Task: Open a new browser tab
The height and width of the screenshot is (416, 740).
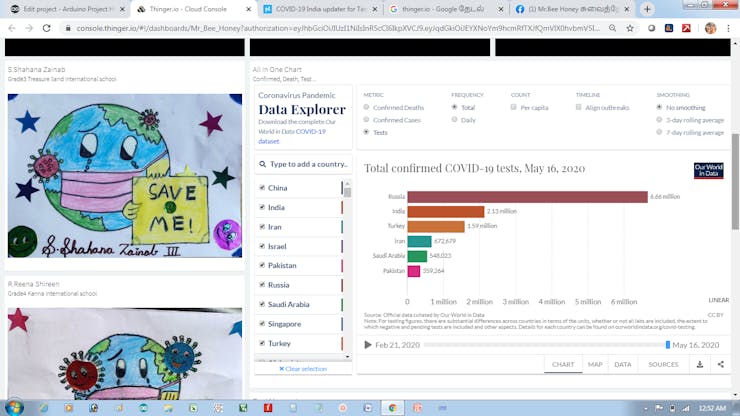Action: pyautogui.click(x=647, y=8)
